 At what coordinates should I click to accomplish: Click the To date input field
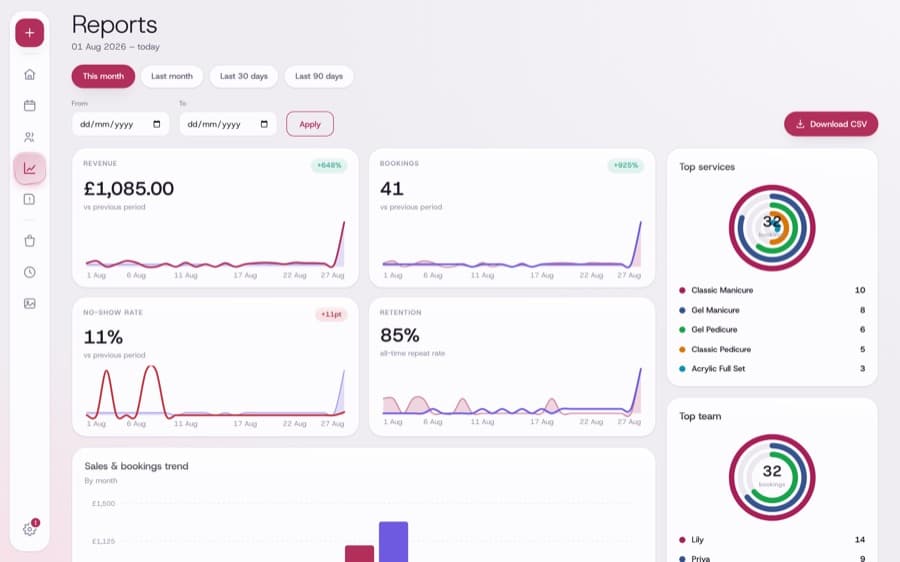[228, 124]
